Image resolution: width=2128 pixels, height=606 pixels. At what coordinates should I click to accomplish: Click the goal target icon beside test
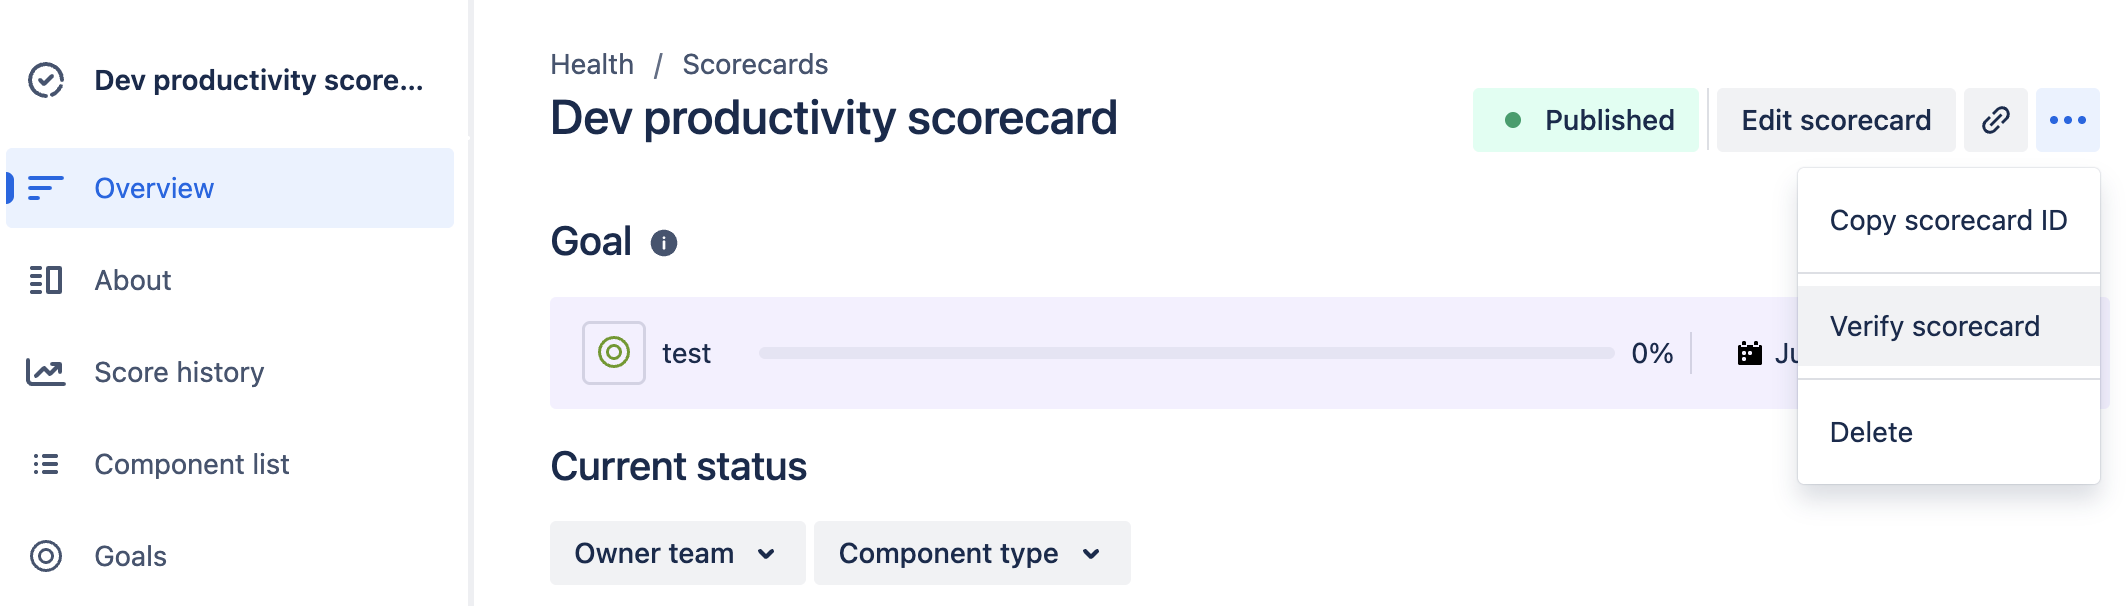click(x=613, y=352)
